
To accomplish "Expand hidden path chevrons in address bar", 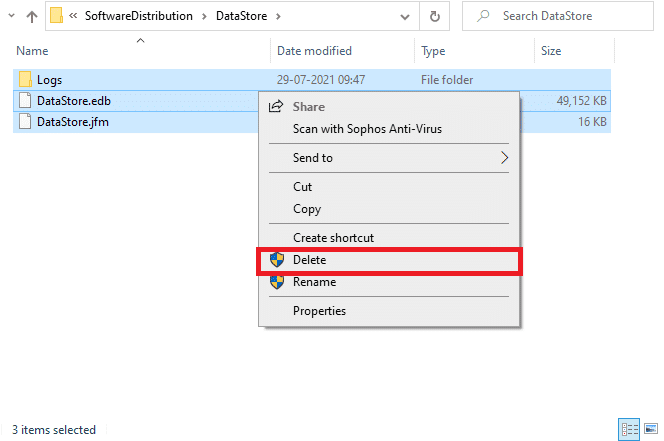I will pyautogui.click(x=73, y=16).
